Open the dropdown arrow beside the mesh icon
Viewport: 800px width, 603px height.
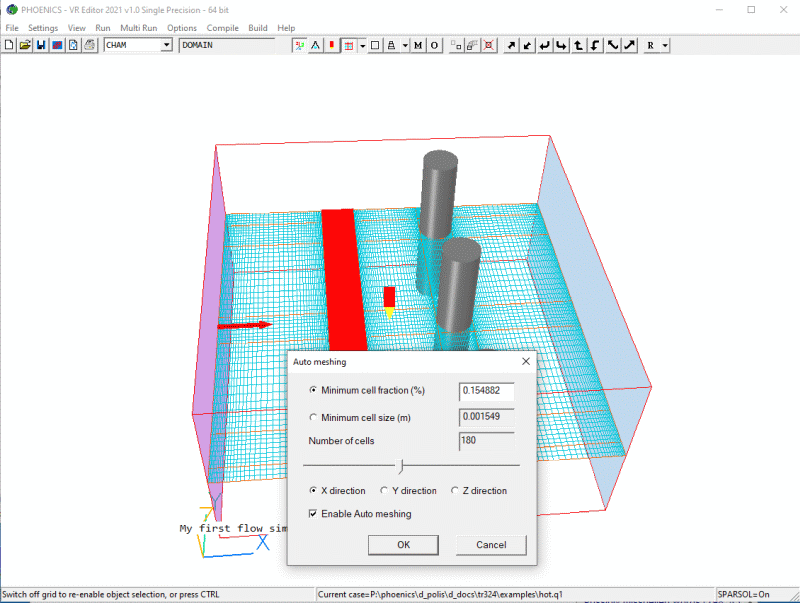tap(361, 45)
